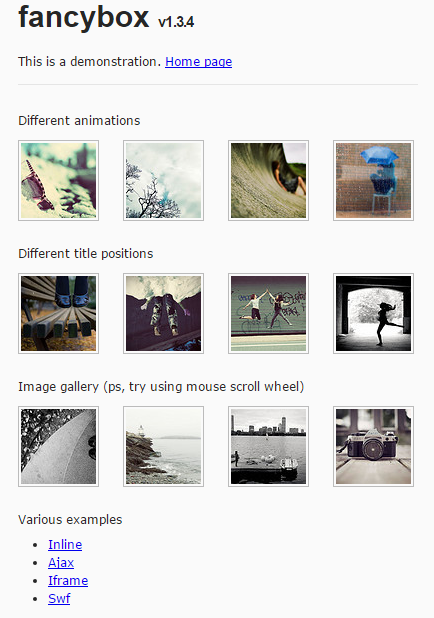The image size is (434, 618).
Task: Open the Iframe example link
Action: [x=68, y=581]
